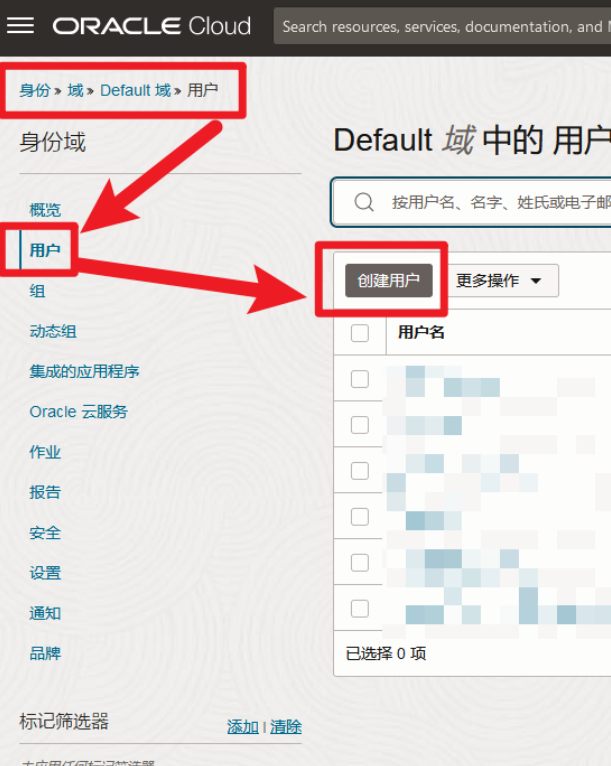Open 安全 settings in sidebar
The height and width of the screenshot is (766, 611).
[45, 533]
